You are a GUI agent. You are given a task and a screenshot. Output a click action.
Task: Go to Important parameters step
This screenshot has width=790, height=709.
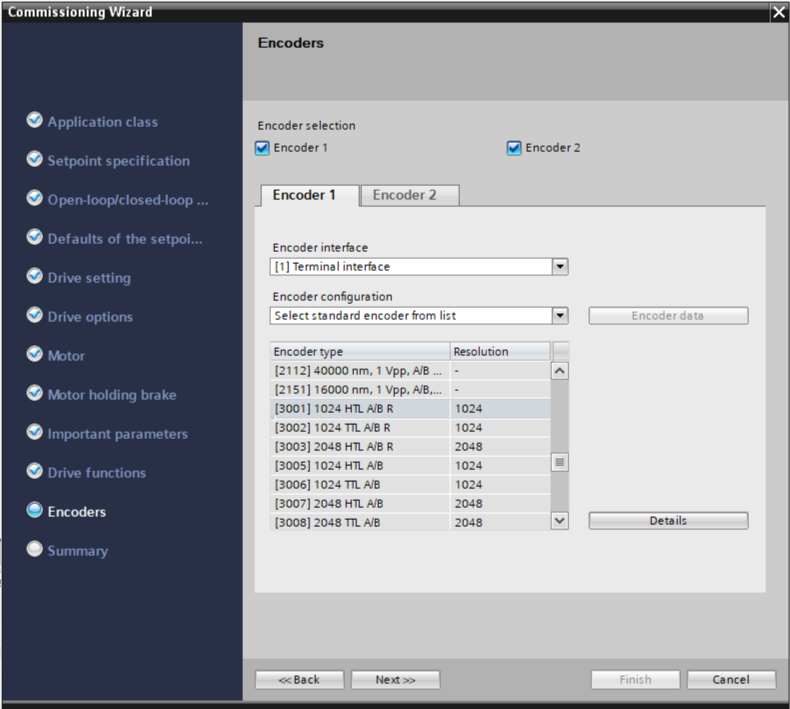pyautogui.click(x=116, y=434)
